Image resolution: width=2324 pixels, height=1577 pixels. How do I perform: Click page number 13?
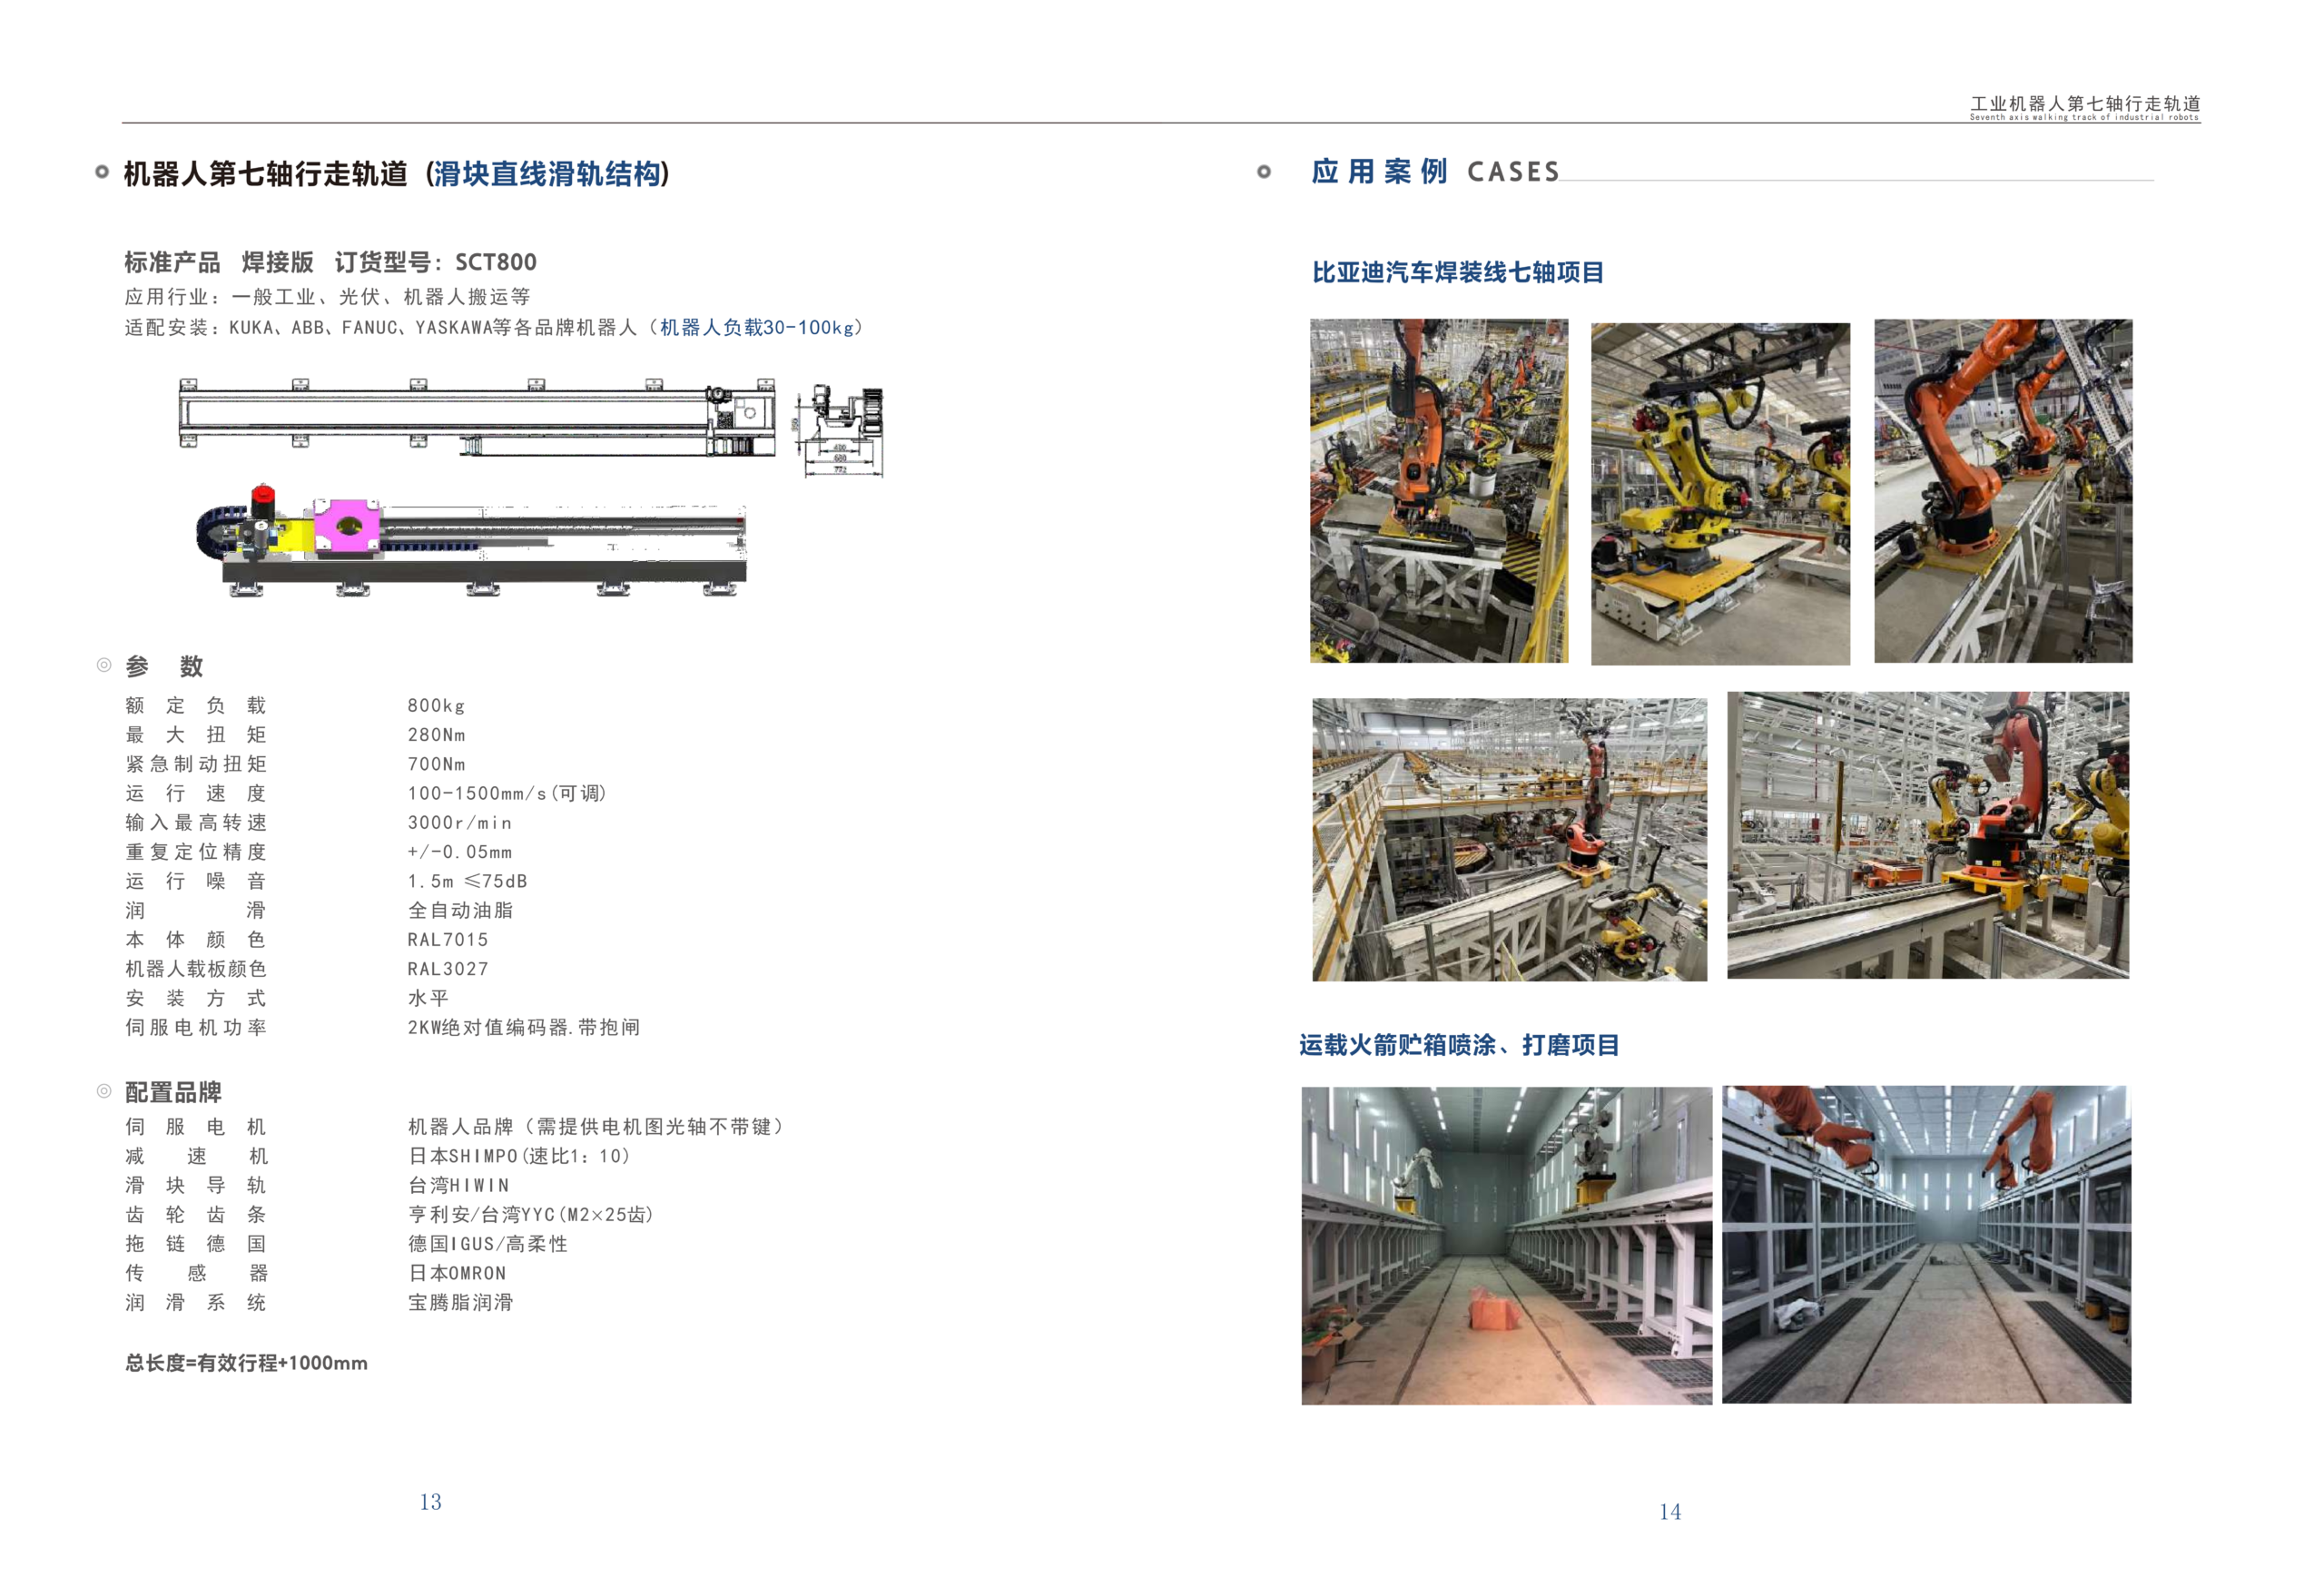(x=430, y=1502)
